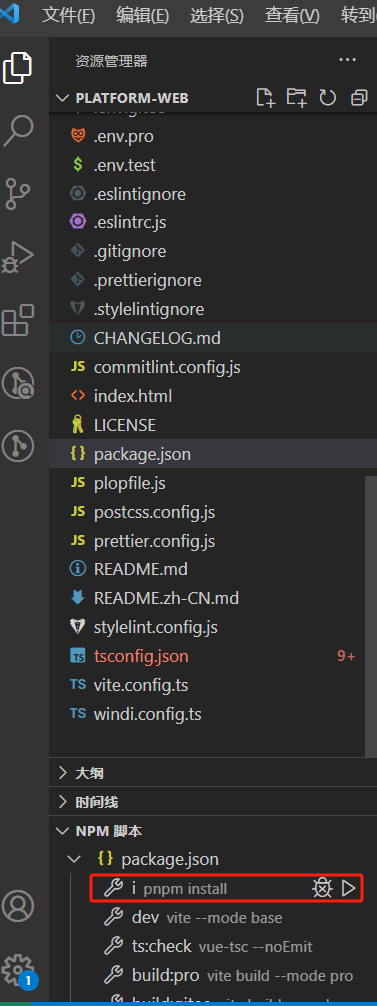
Task: Collapse all folders in explorer
Action: pyautogui.click(x=359, y=98)
